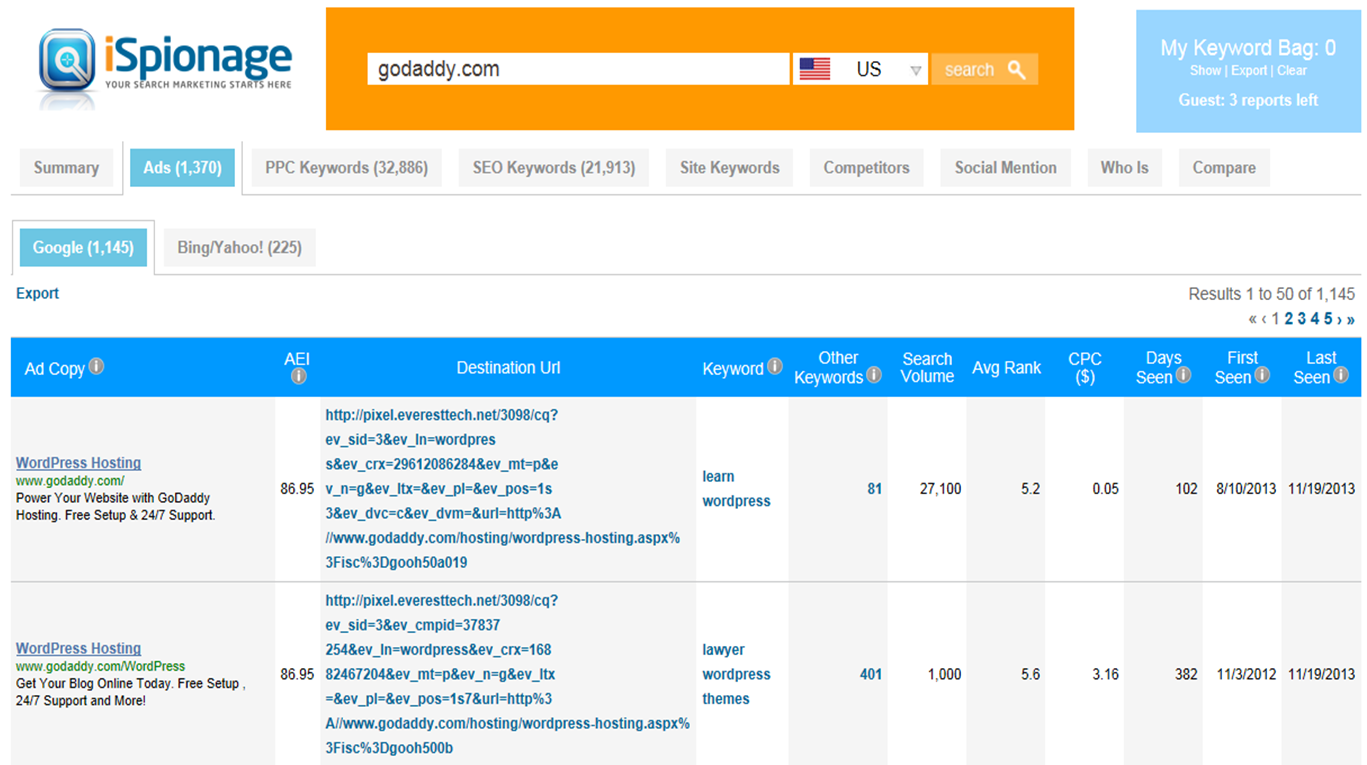Click Show in Keyword Bag
This screenshot has width=1367, height=765.
pos(1205,70)
